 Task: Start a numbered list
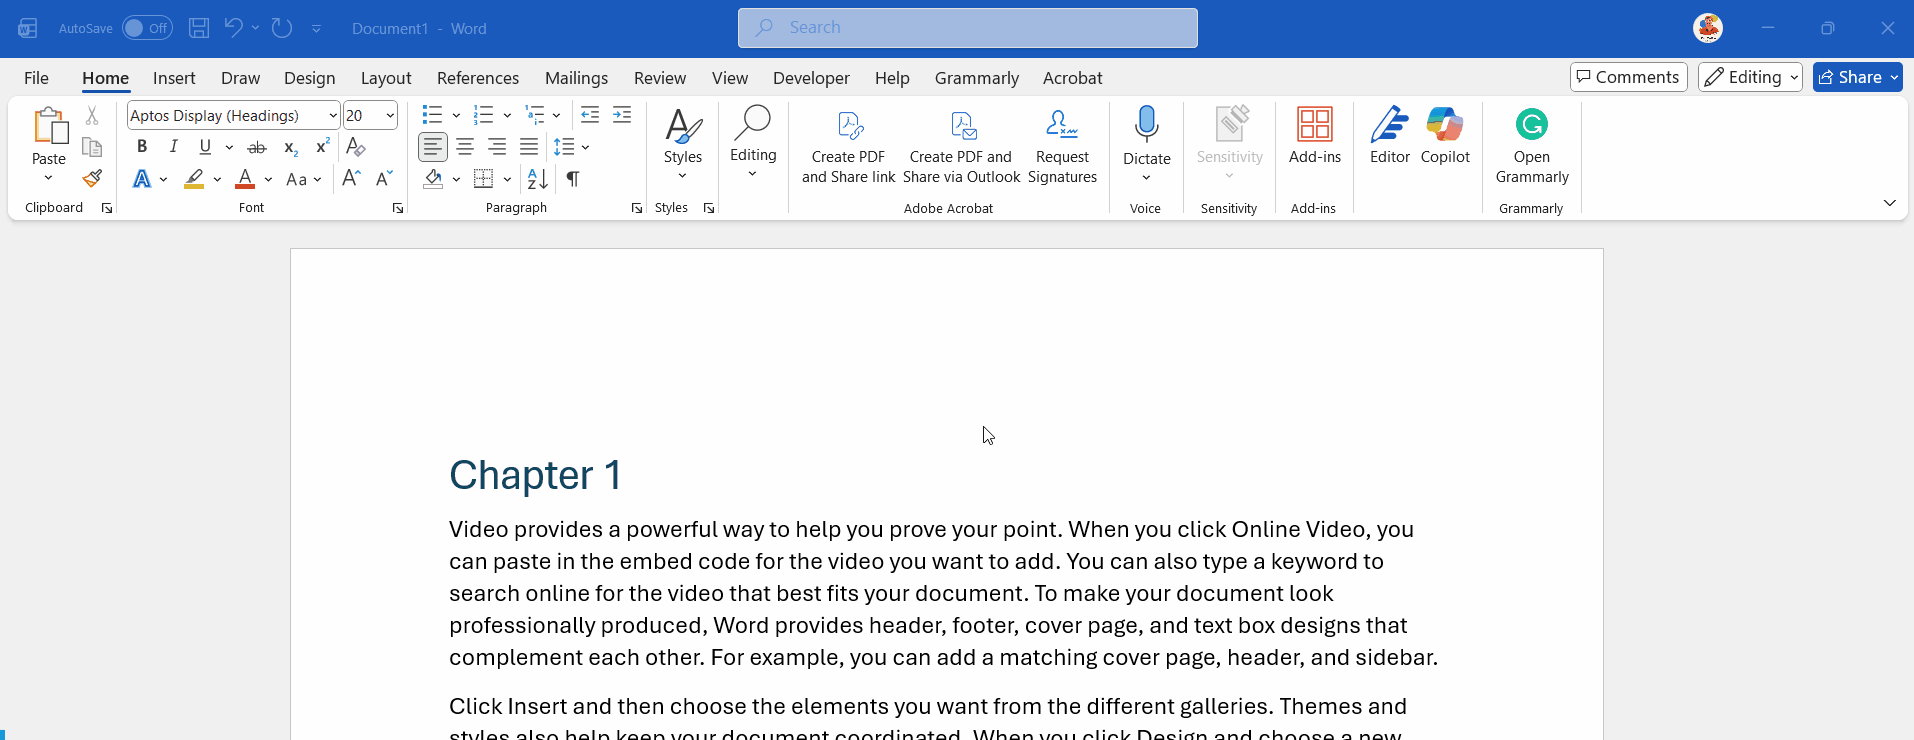pyautogui.click(x=484, y=115)
